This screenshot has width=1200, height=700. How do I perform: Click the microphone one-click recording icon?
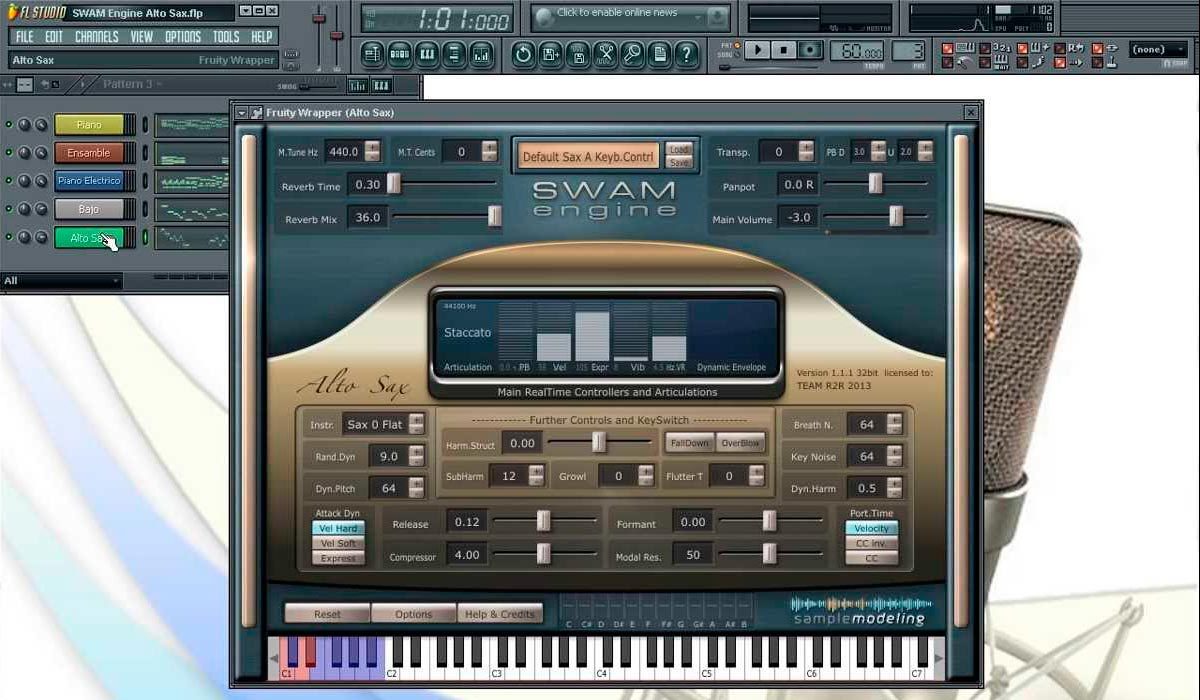pos(631,54)
